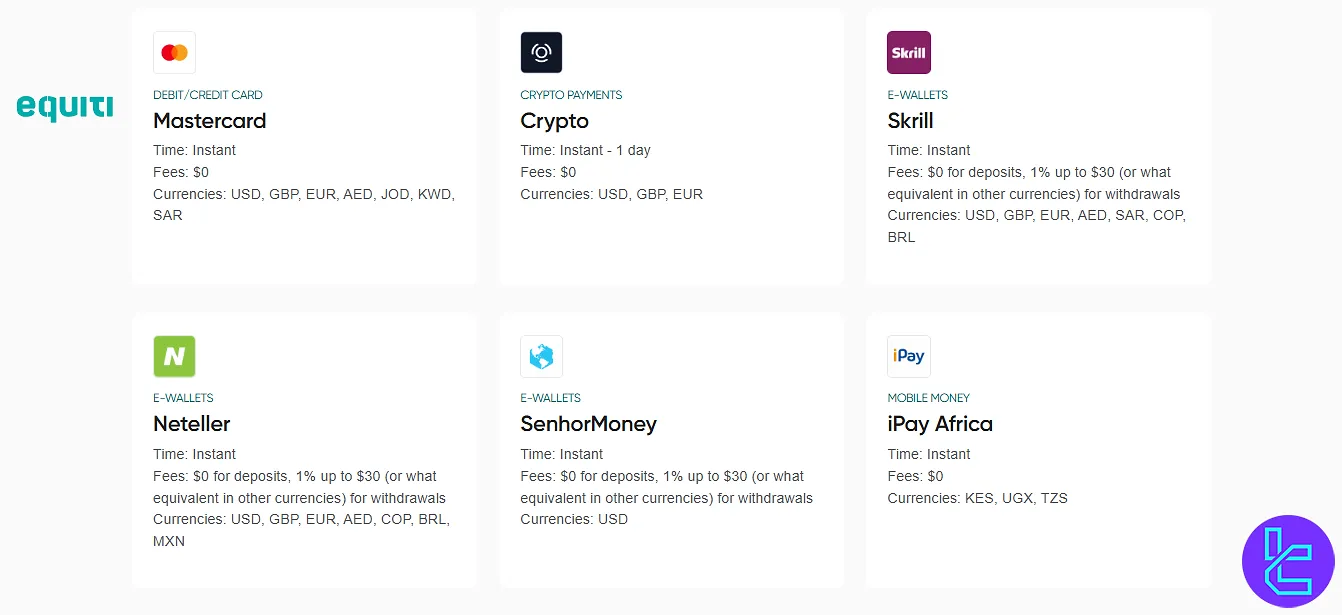Click the DEBIT/CREDIT CARD category label

[207, 94]
